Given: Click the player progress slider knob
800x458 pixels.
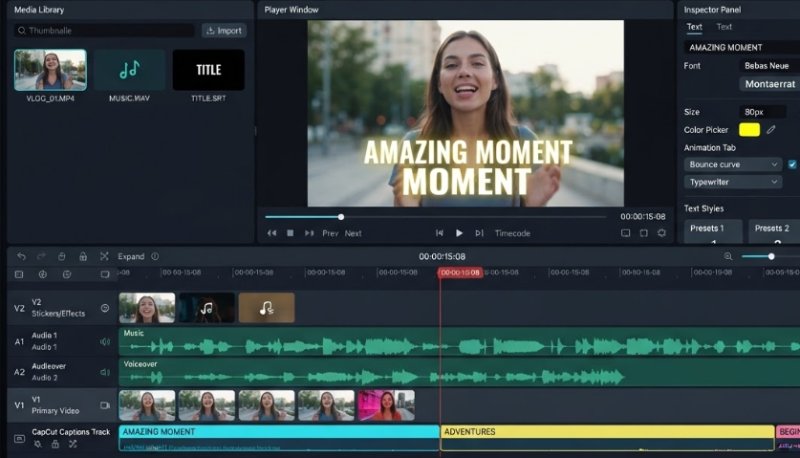Looking at the screenshot, I should coord(341,217).
